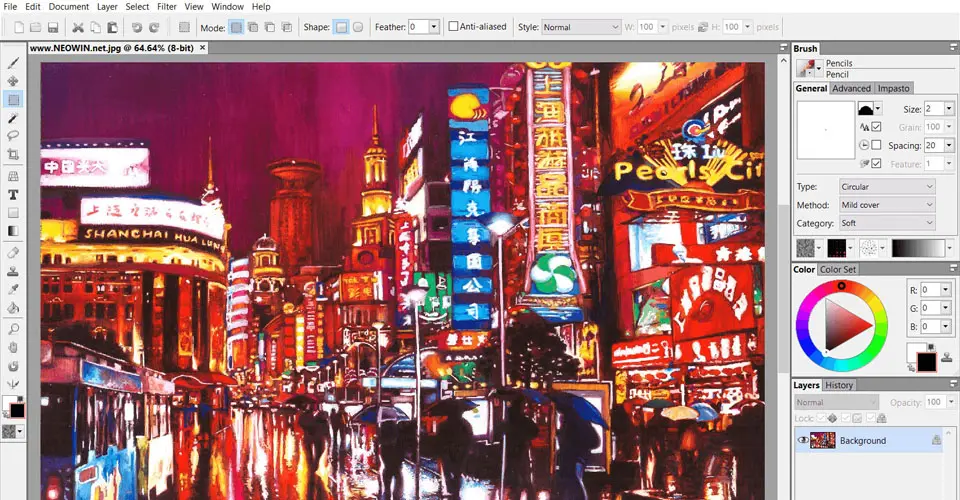The height and width of the screenshot is (500, 960).
Task: Click the Cut scissors icon
Action: pos(78,27)
